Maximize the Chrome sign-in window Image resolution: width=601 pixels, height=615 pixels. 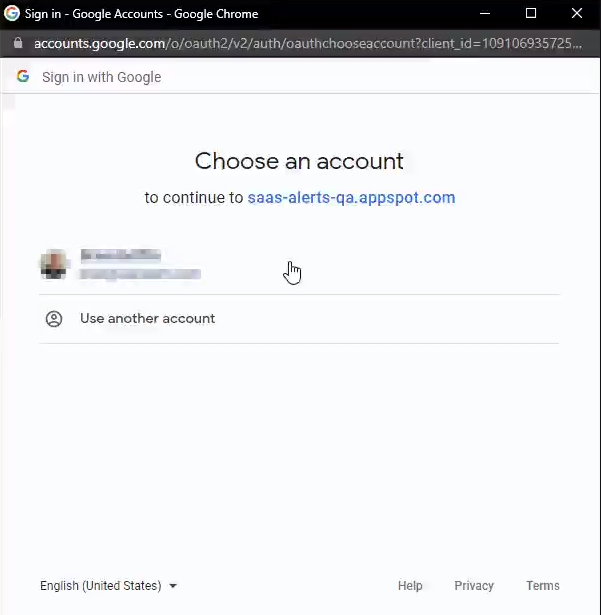[x=531, y=14]
